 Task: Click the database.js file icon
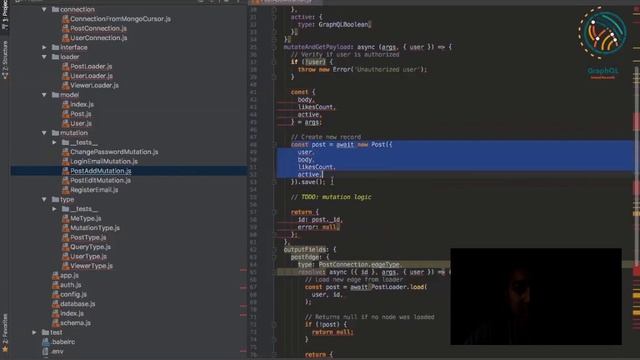coord(56,304)
